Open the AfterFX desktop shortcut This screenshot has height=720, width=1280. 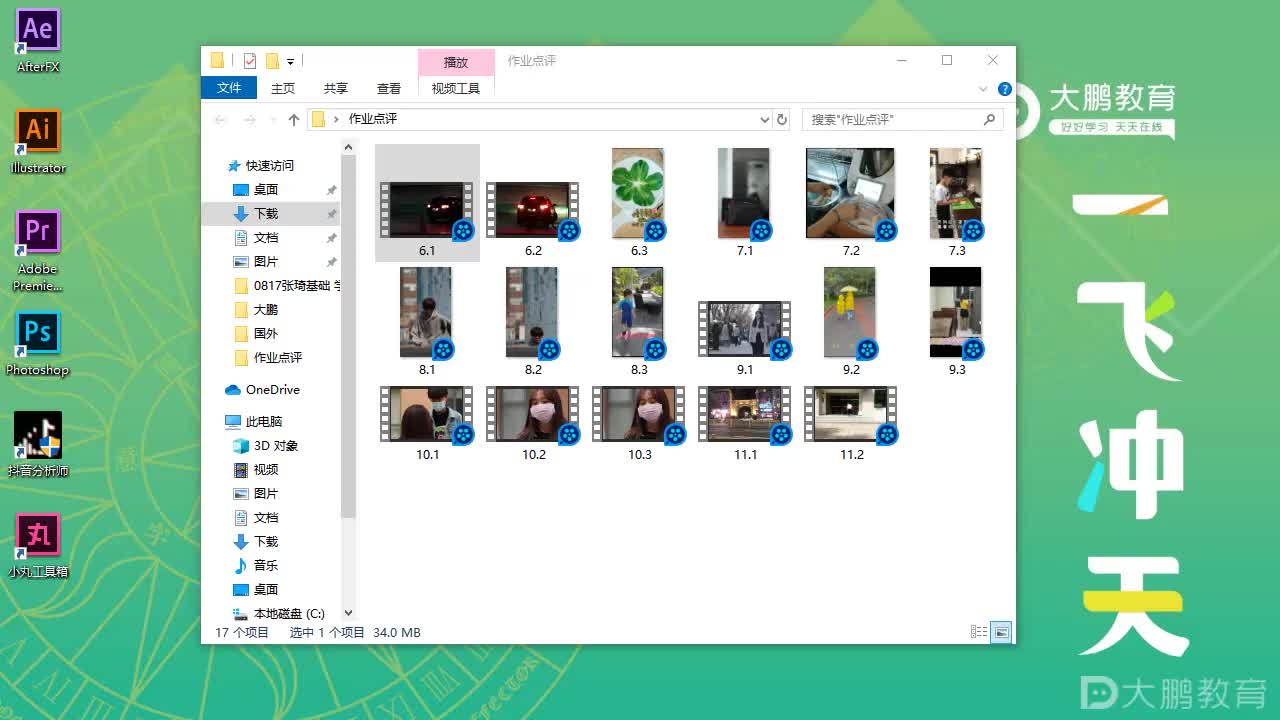(38, 40)
